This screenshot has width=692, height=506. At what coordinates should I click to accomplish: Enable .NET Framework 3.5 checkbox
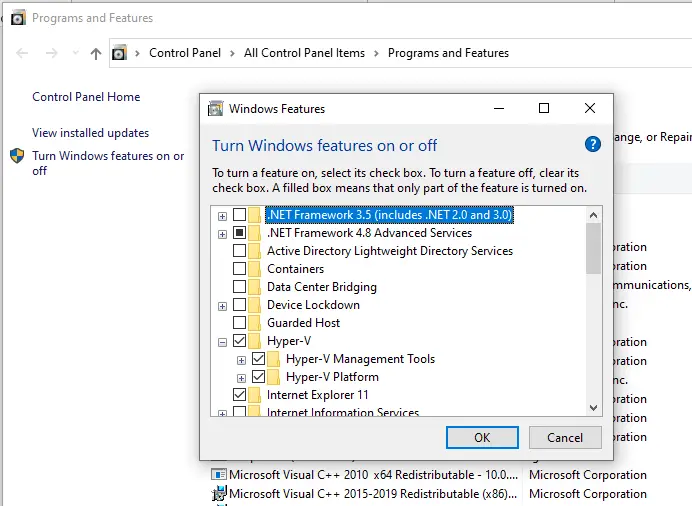coord(239,215)
